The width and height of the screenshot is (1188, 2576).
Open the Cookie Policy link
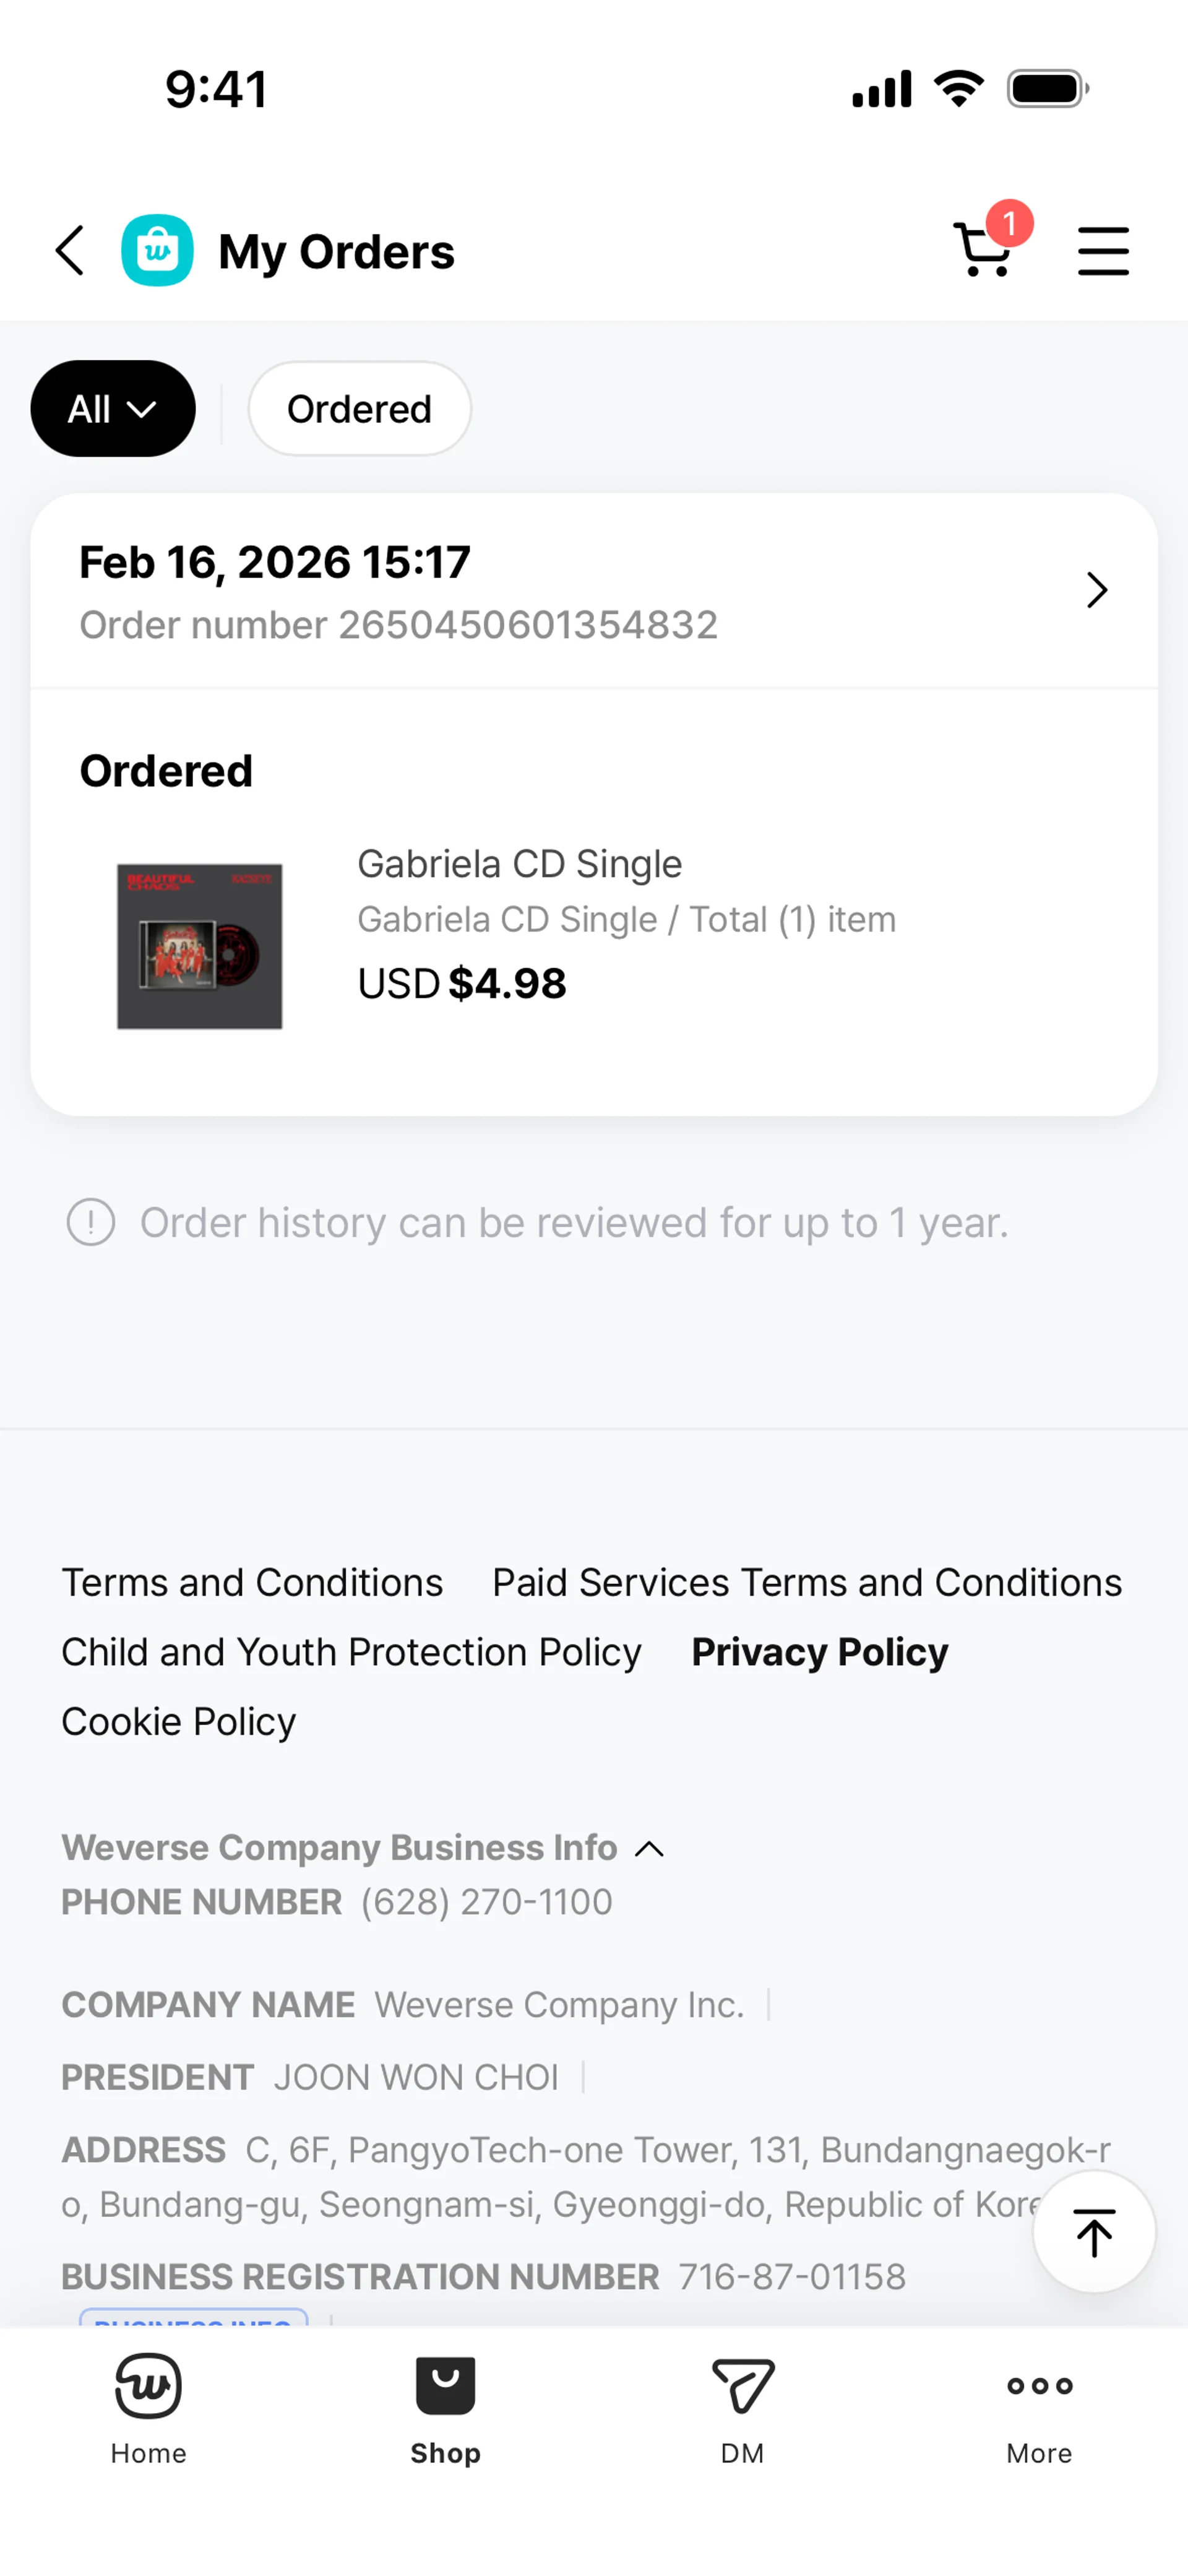179,1722
